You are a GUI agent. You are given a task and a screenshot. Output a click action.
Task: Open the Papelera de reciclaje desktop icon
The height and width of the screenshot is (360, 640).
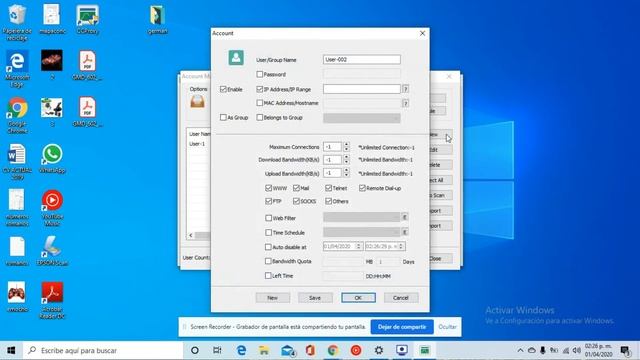pos(17,22)
